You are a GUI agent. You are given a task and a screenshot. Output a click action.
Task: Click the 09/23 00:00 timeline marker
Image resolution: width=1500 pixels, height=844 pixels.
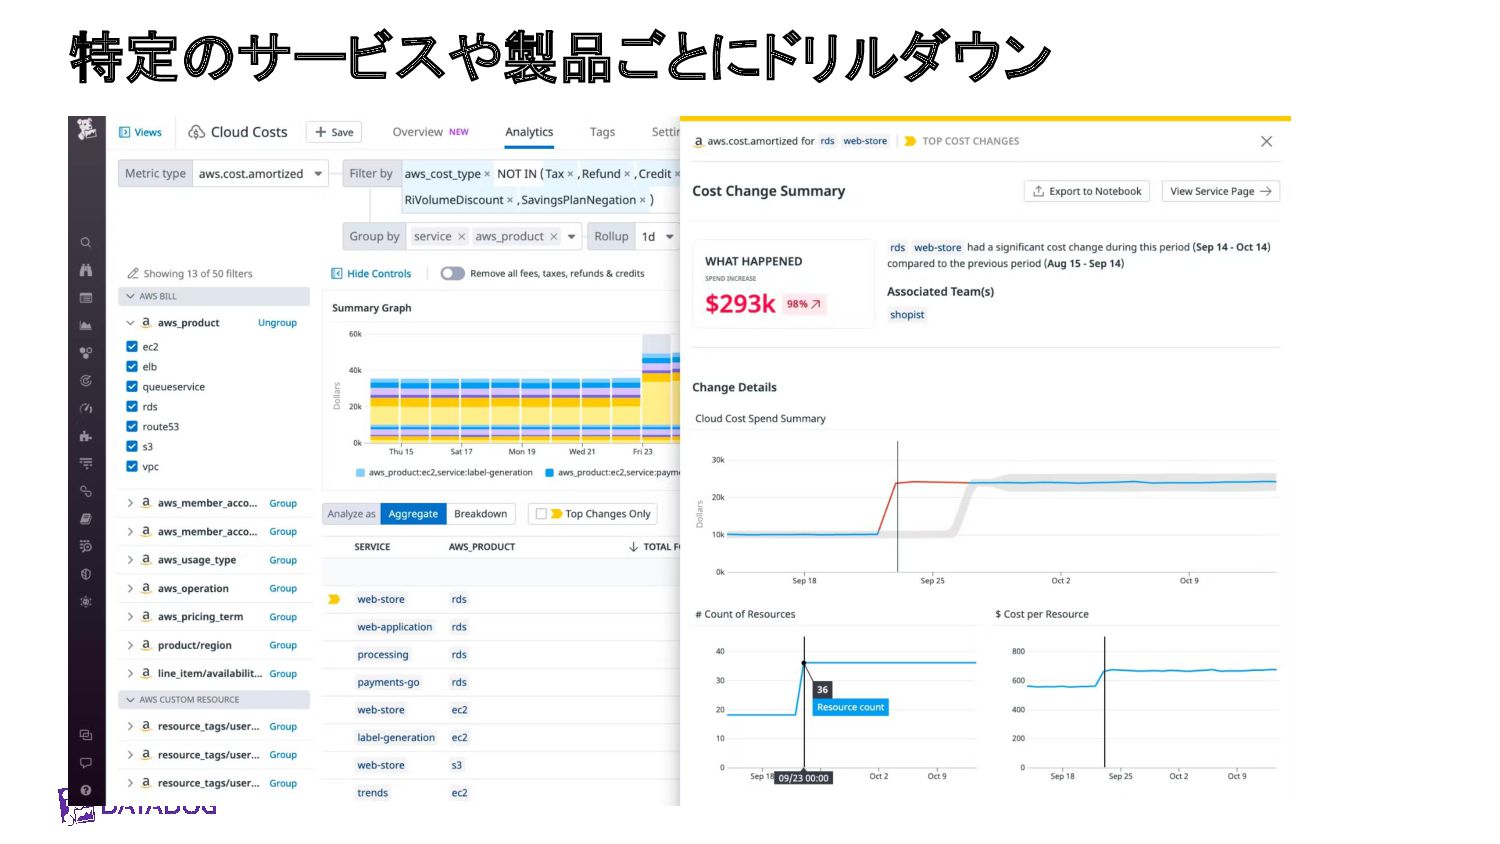point(804,778)
